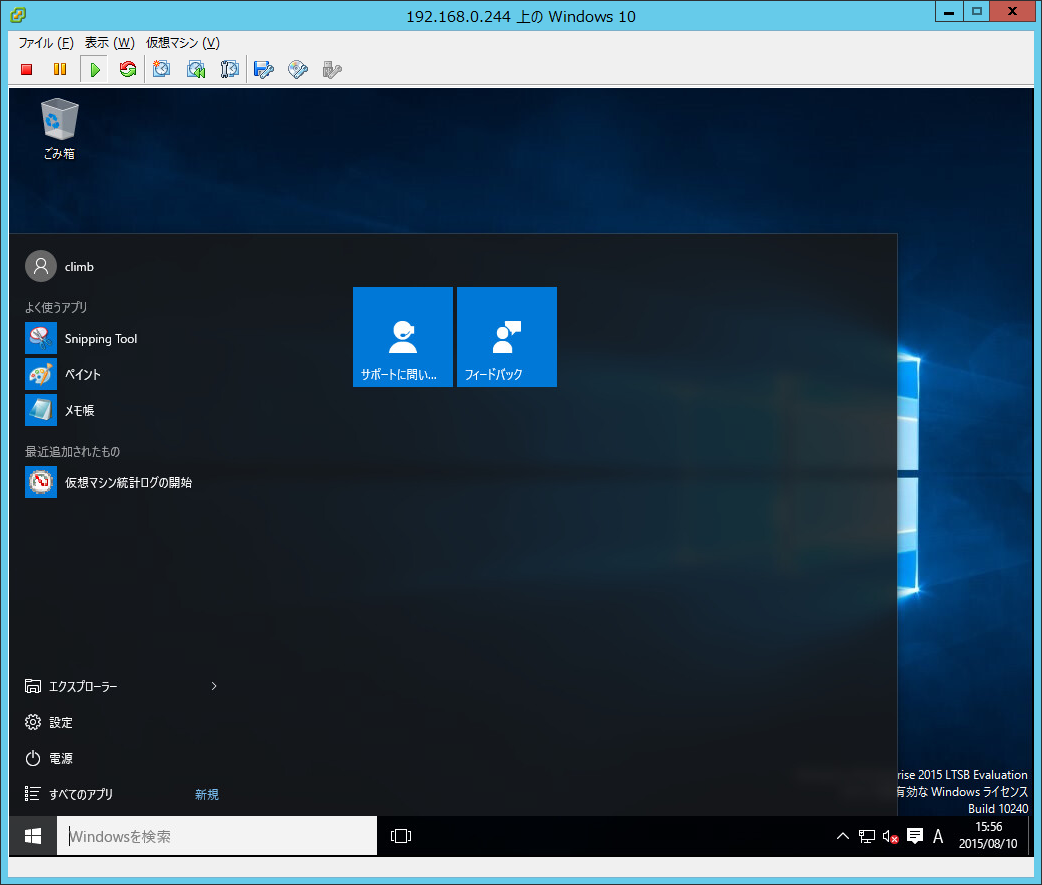Open the Task View taskbar button
This screenshot has width=1042, height=885.
pos(401,836)
